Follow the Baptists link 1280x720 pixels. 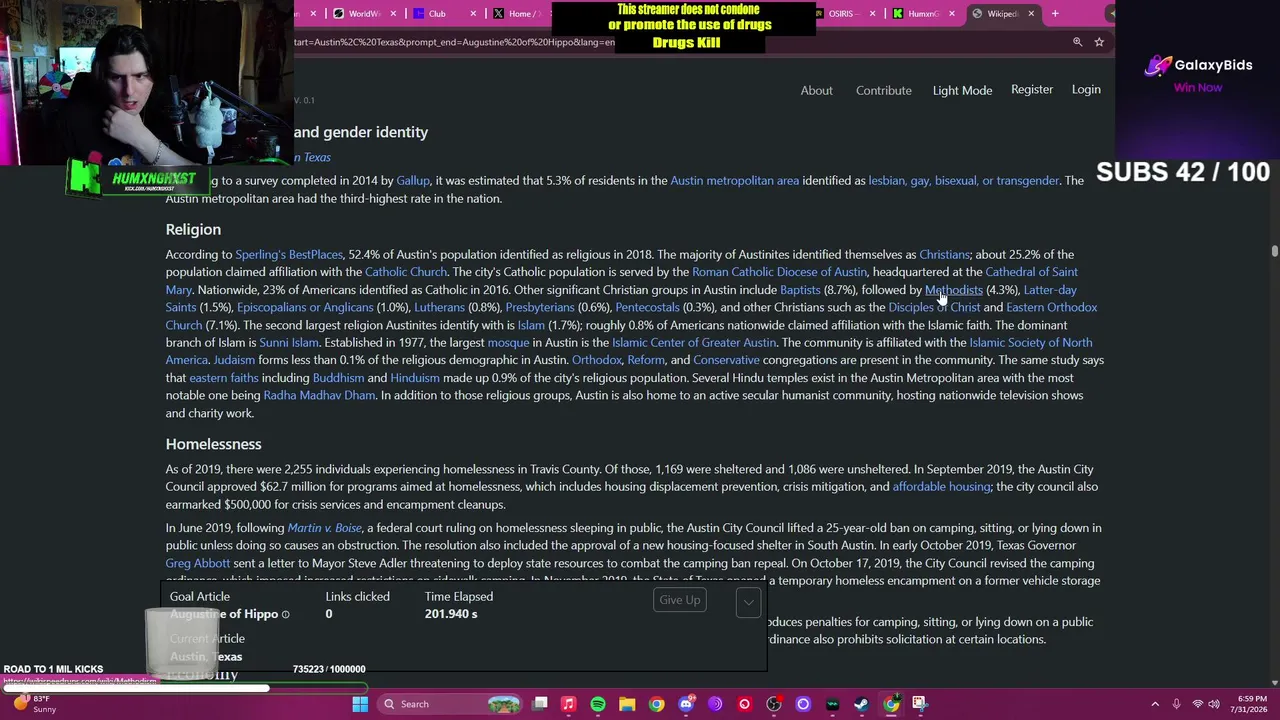tap(800, 290)
